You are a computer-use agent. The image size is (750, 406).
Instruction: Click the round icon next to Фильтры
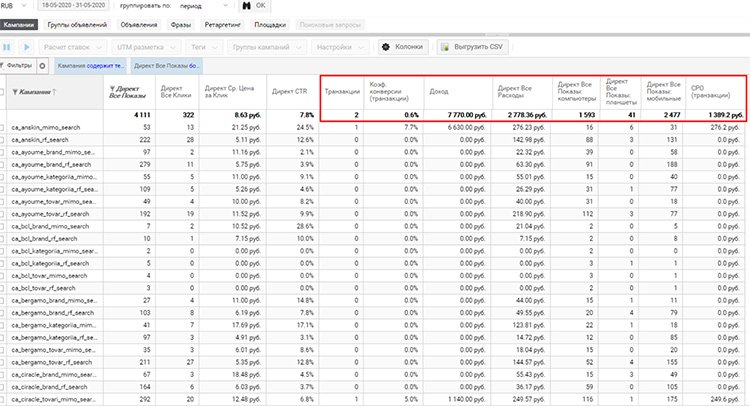point(42,66)
